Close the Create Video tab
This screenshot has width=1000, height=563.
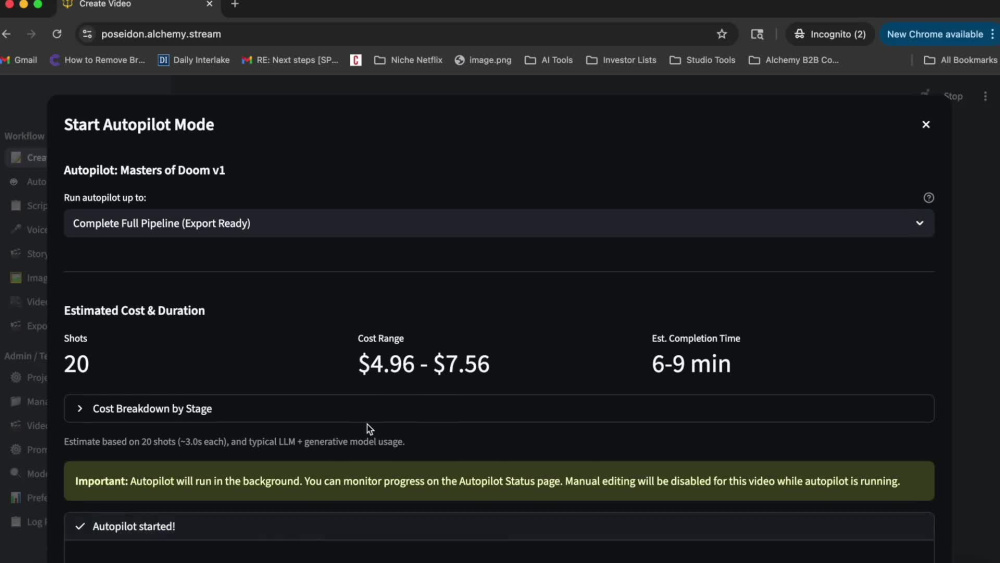tap(209, 4)
